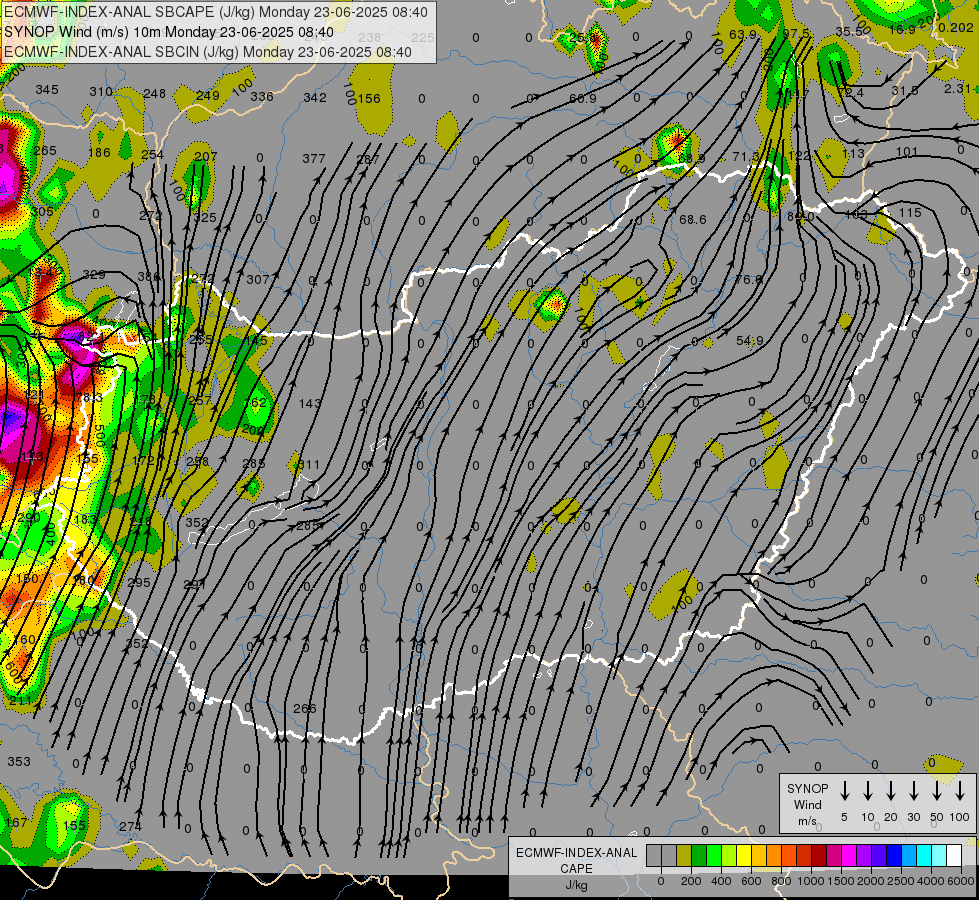Click the SBCAPE title line in header
Screen dimensions: 979x900
pos(216,12)
